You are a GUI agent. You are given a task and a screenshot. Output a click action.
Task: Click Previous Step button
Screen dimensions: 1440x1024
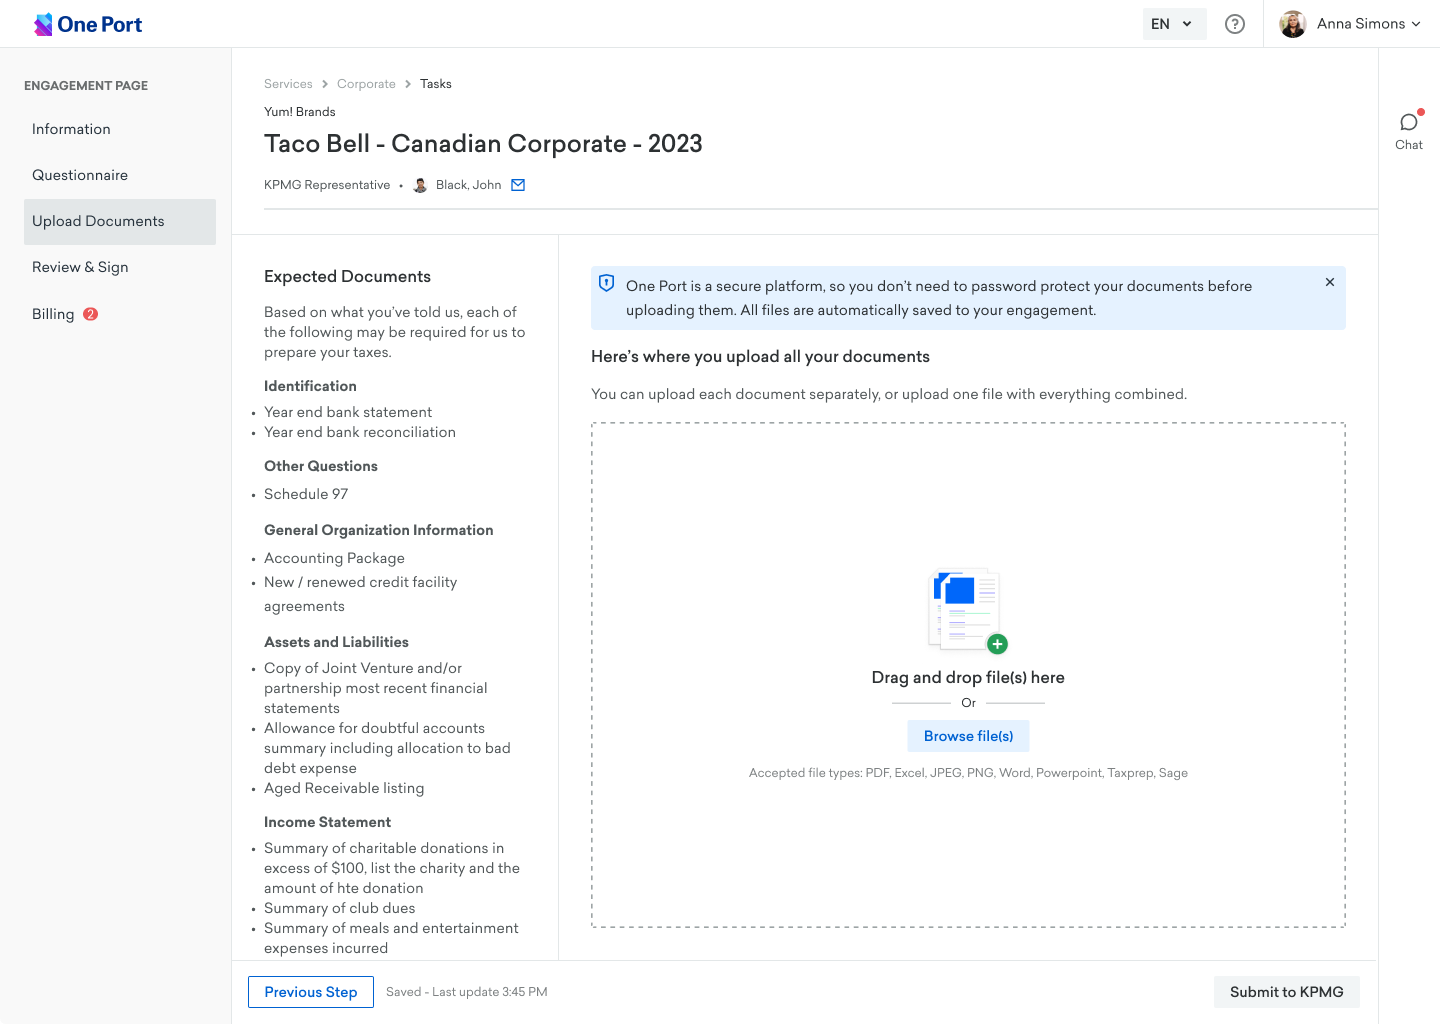tap(311, 992)
